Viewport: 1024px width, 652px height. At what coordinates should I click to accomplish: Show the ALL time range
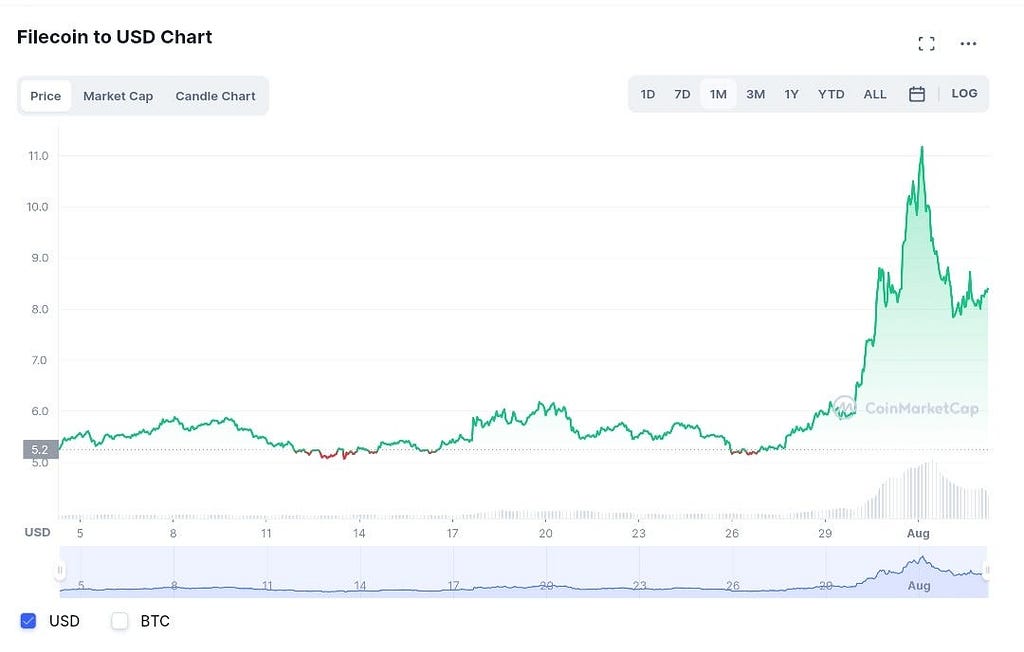point(874,94)
